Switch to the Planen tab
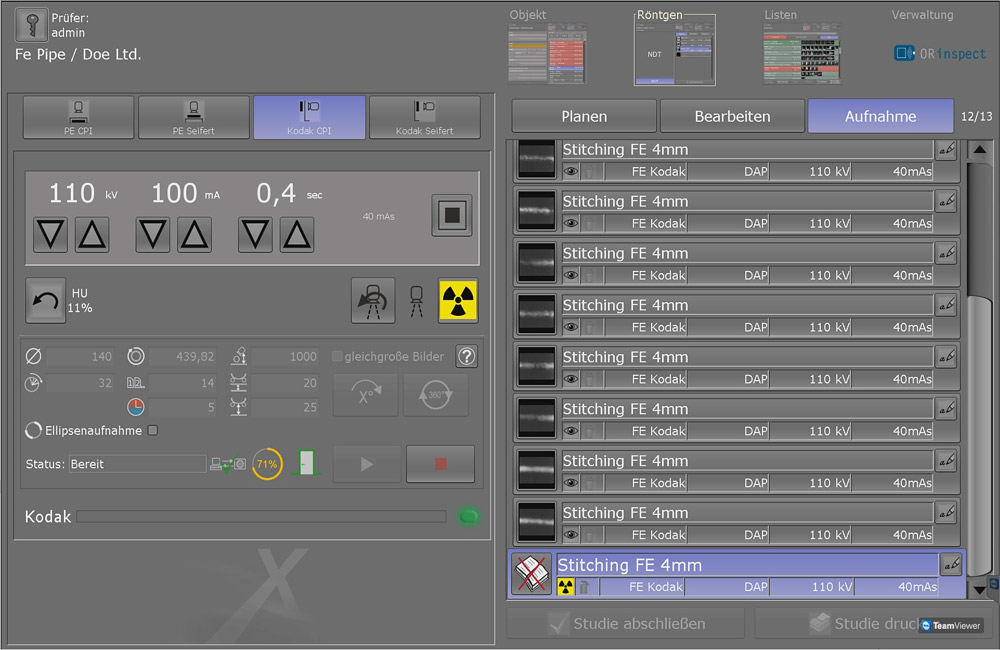 584,116
